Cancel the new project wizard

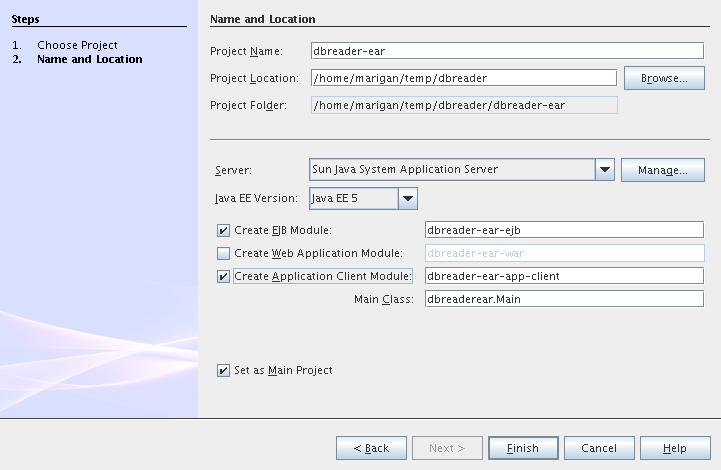click(599, 448)
